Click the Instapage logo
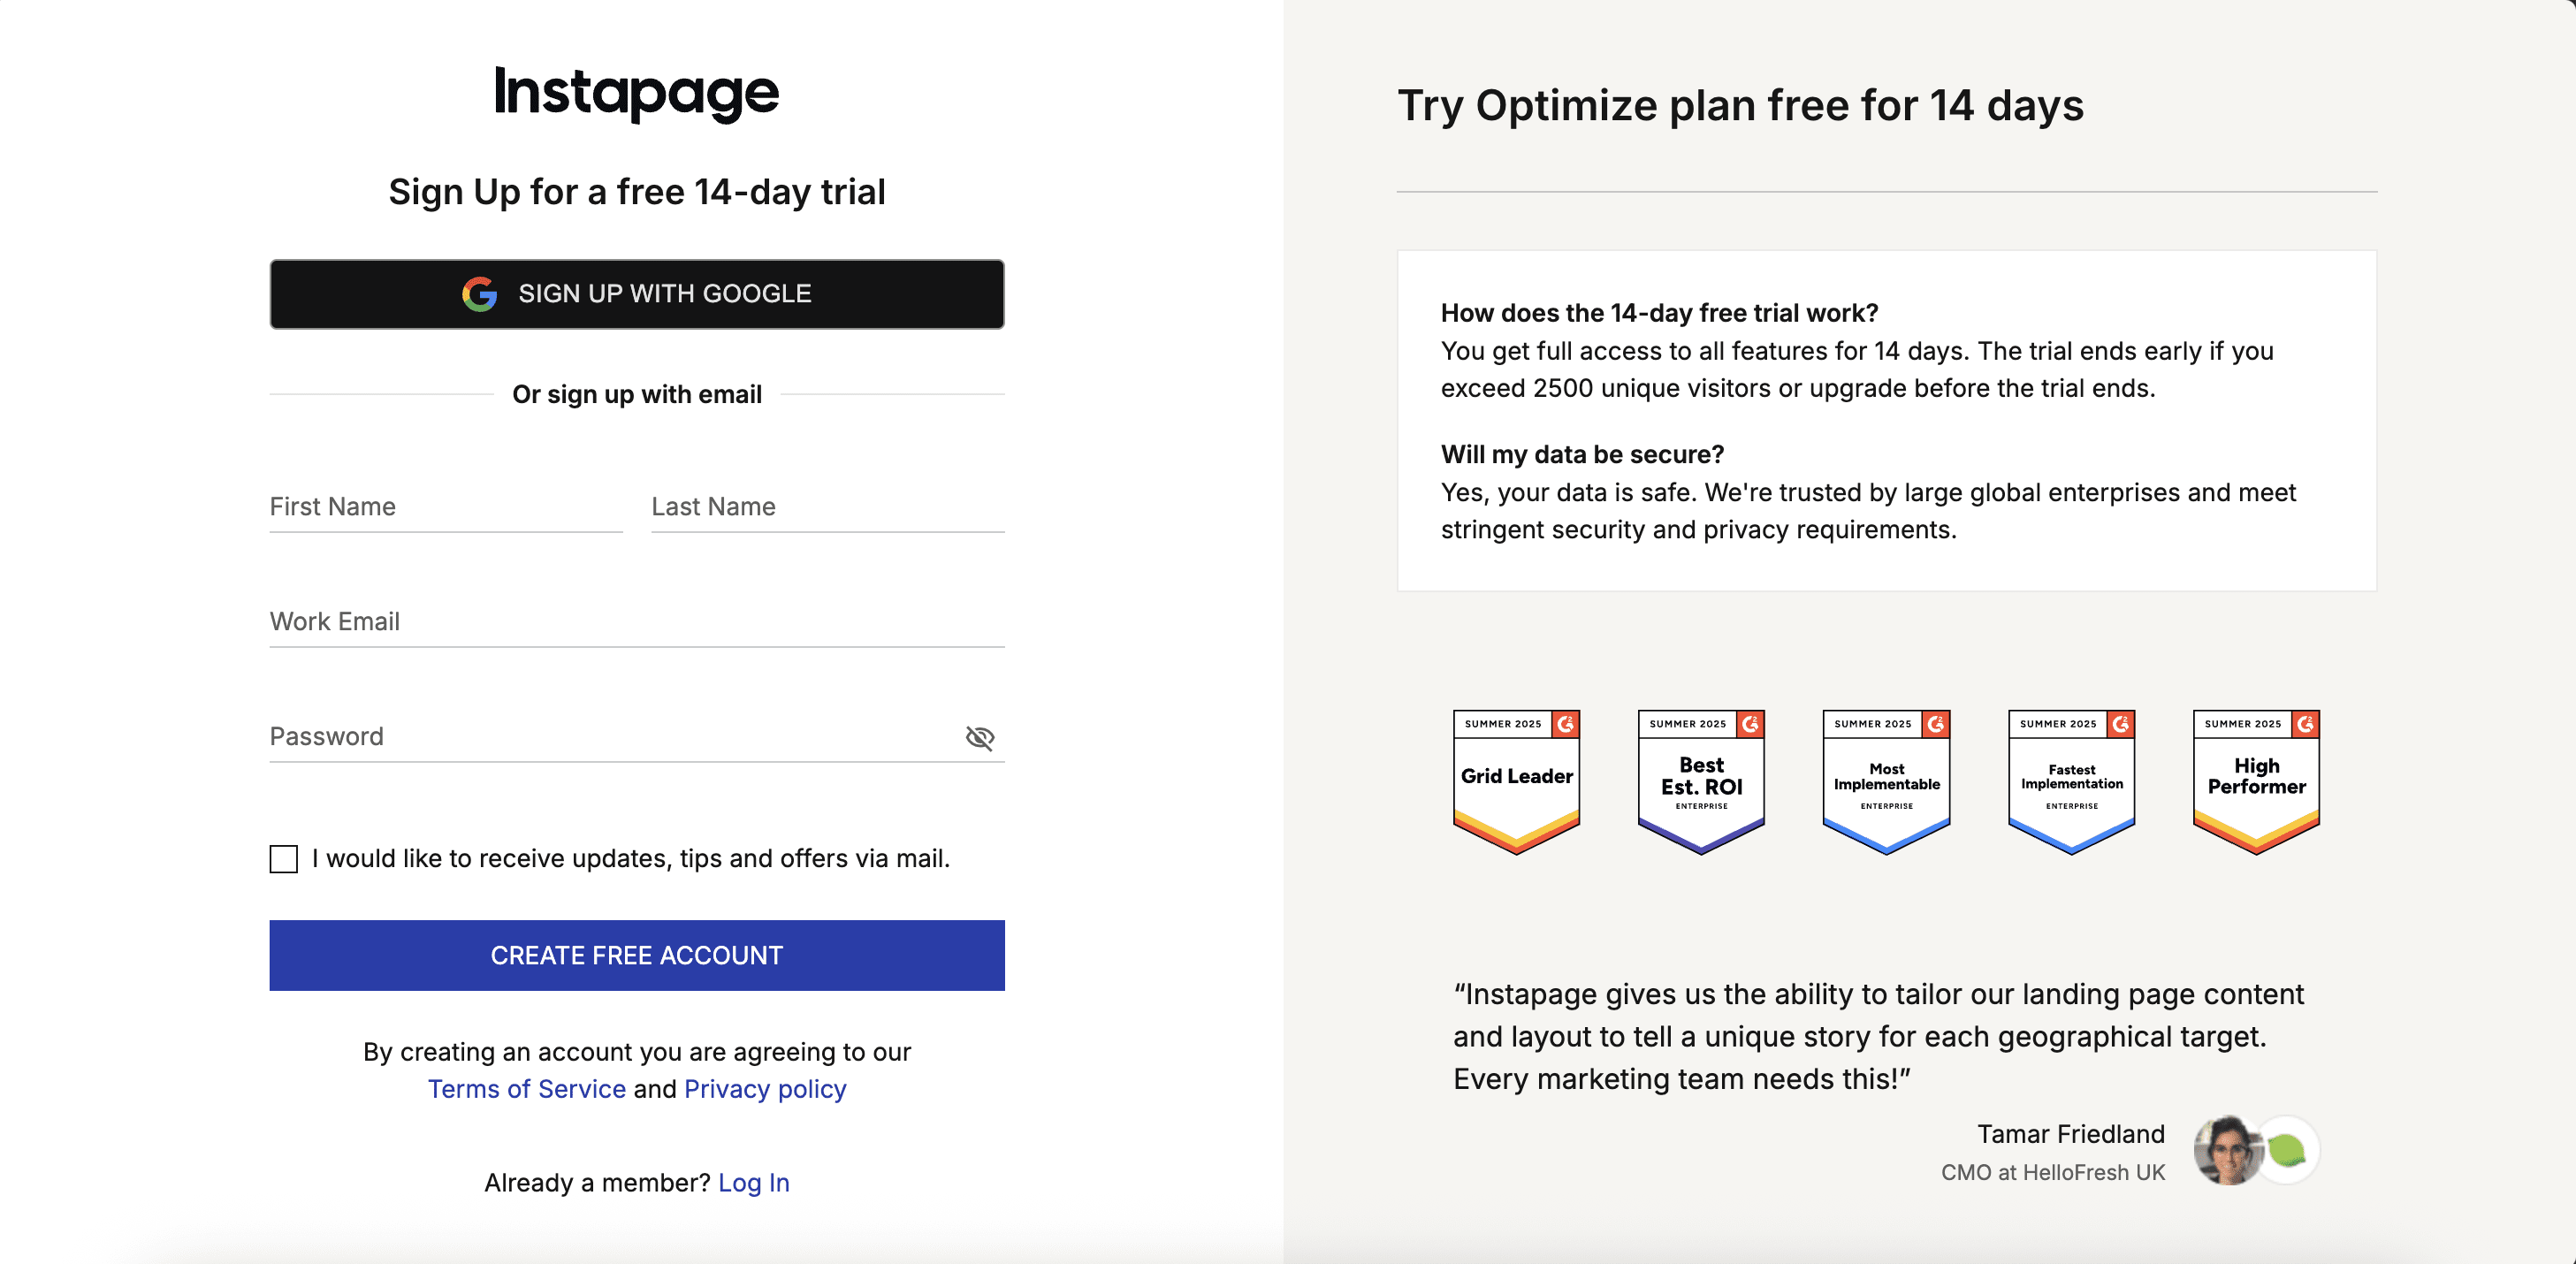This screenshot has width=2576, height=1264. 636,93
